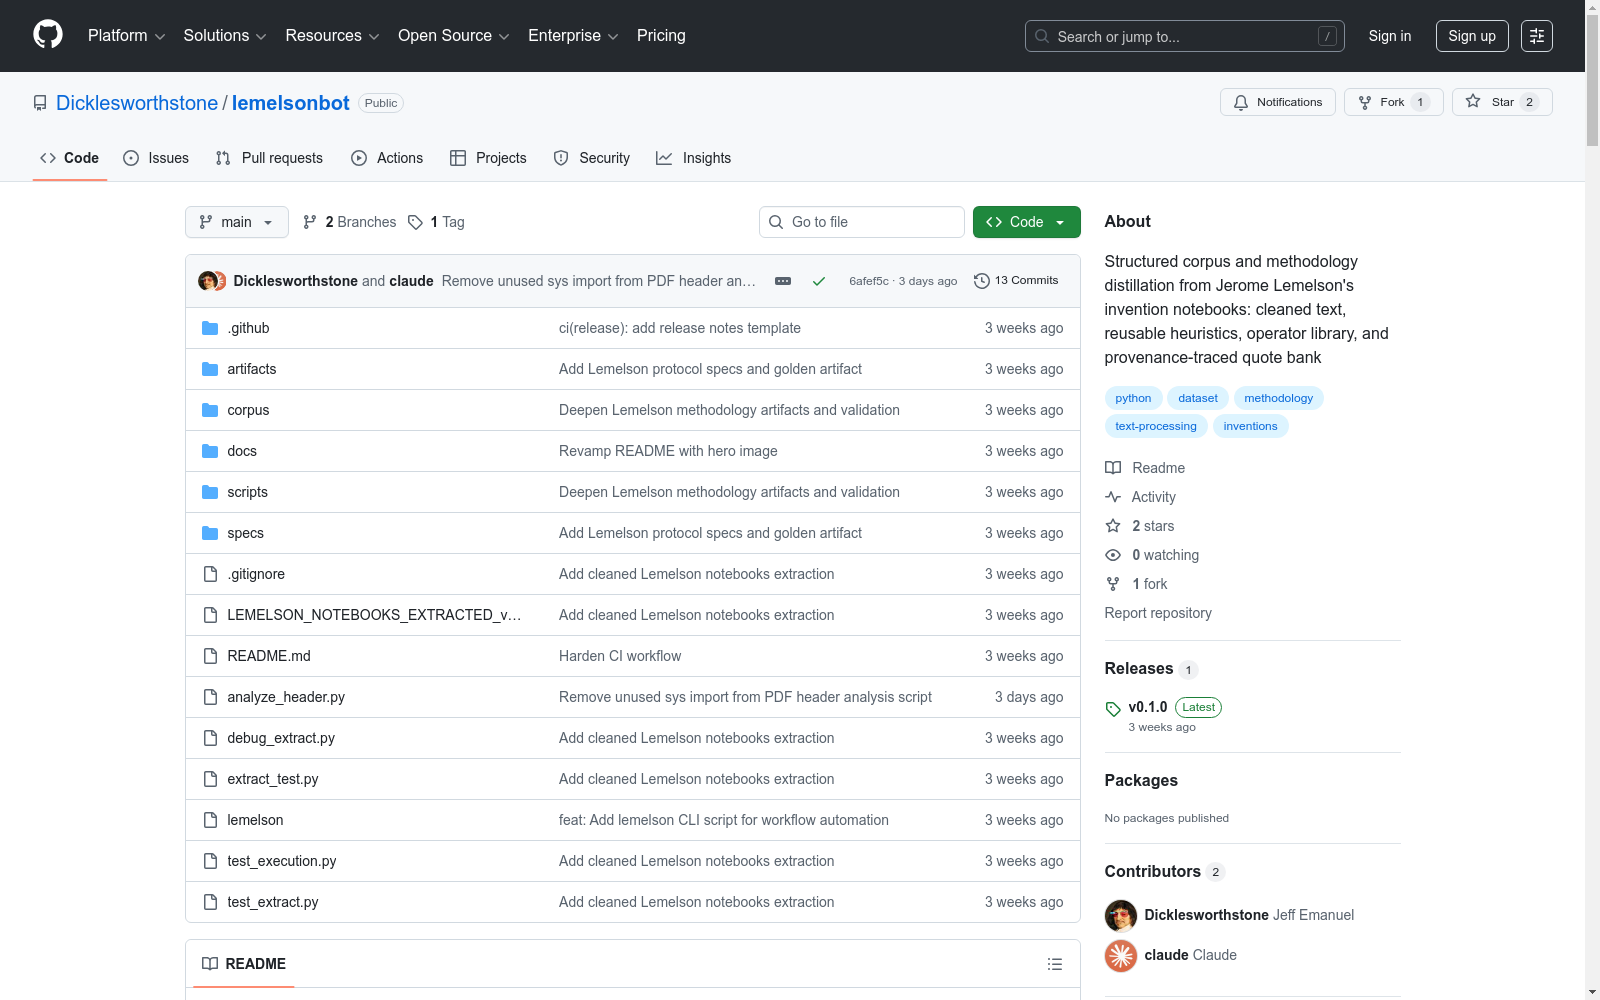The image size is (1600, 1000).
Task: Click the python topic tag
Action: [x=1133, y=398]
